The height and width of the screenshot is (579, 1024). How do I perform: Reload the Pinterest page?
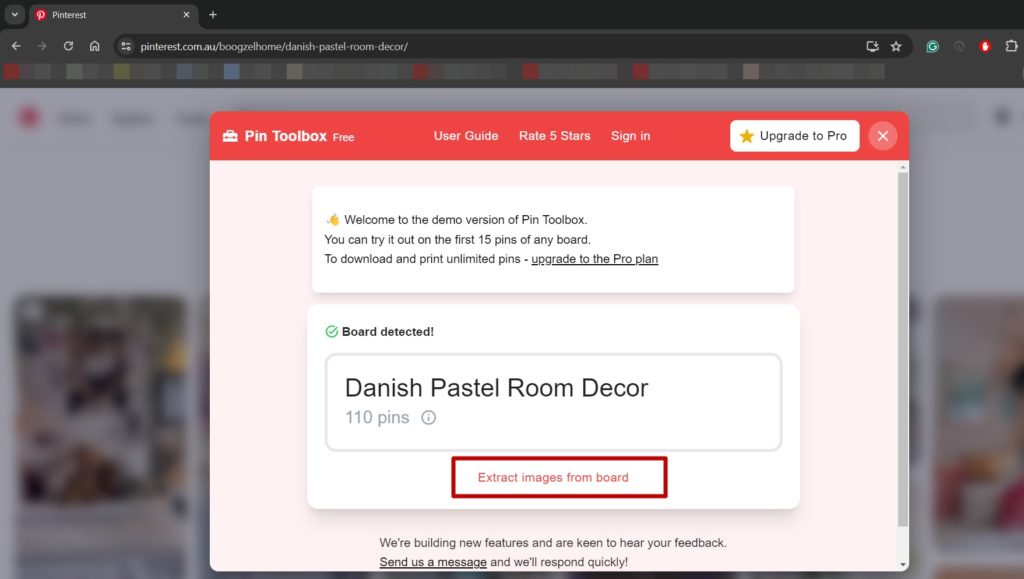click(68, 46)
